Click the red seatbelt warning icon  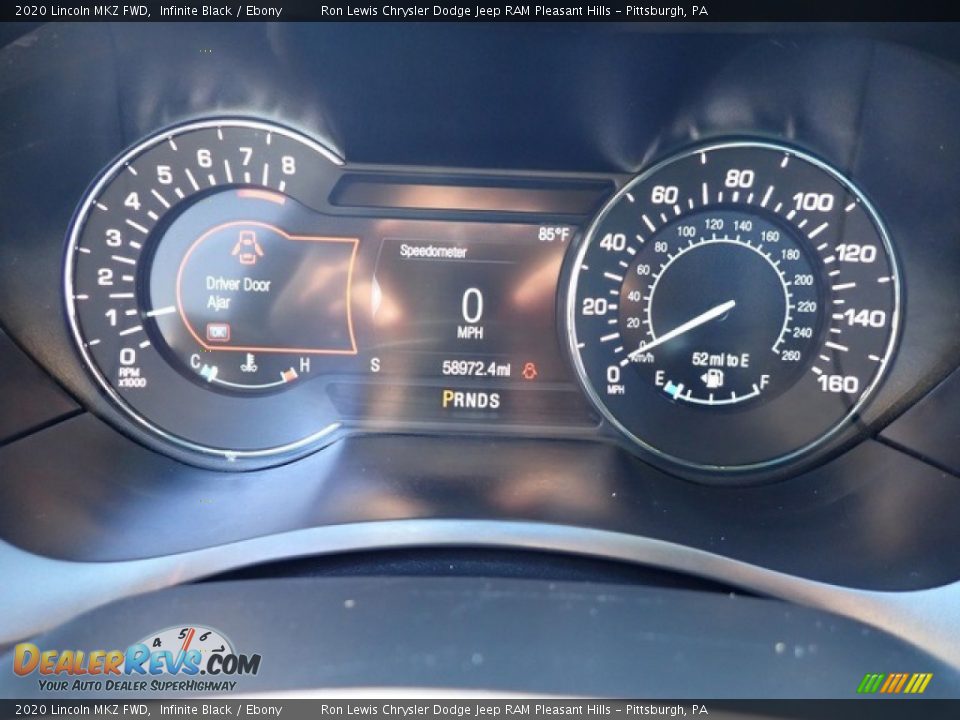[x=529, y=370]
